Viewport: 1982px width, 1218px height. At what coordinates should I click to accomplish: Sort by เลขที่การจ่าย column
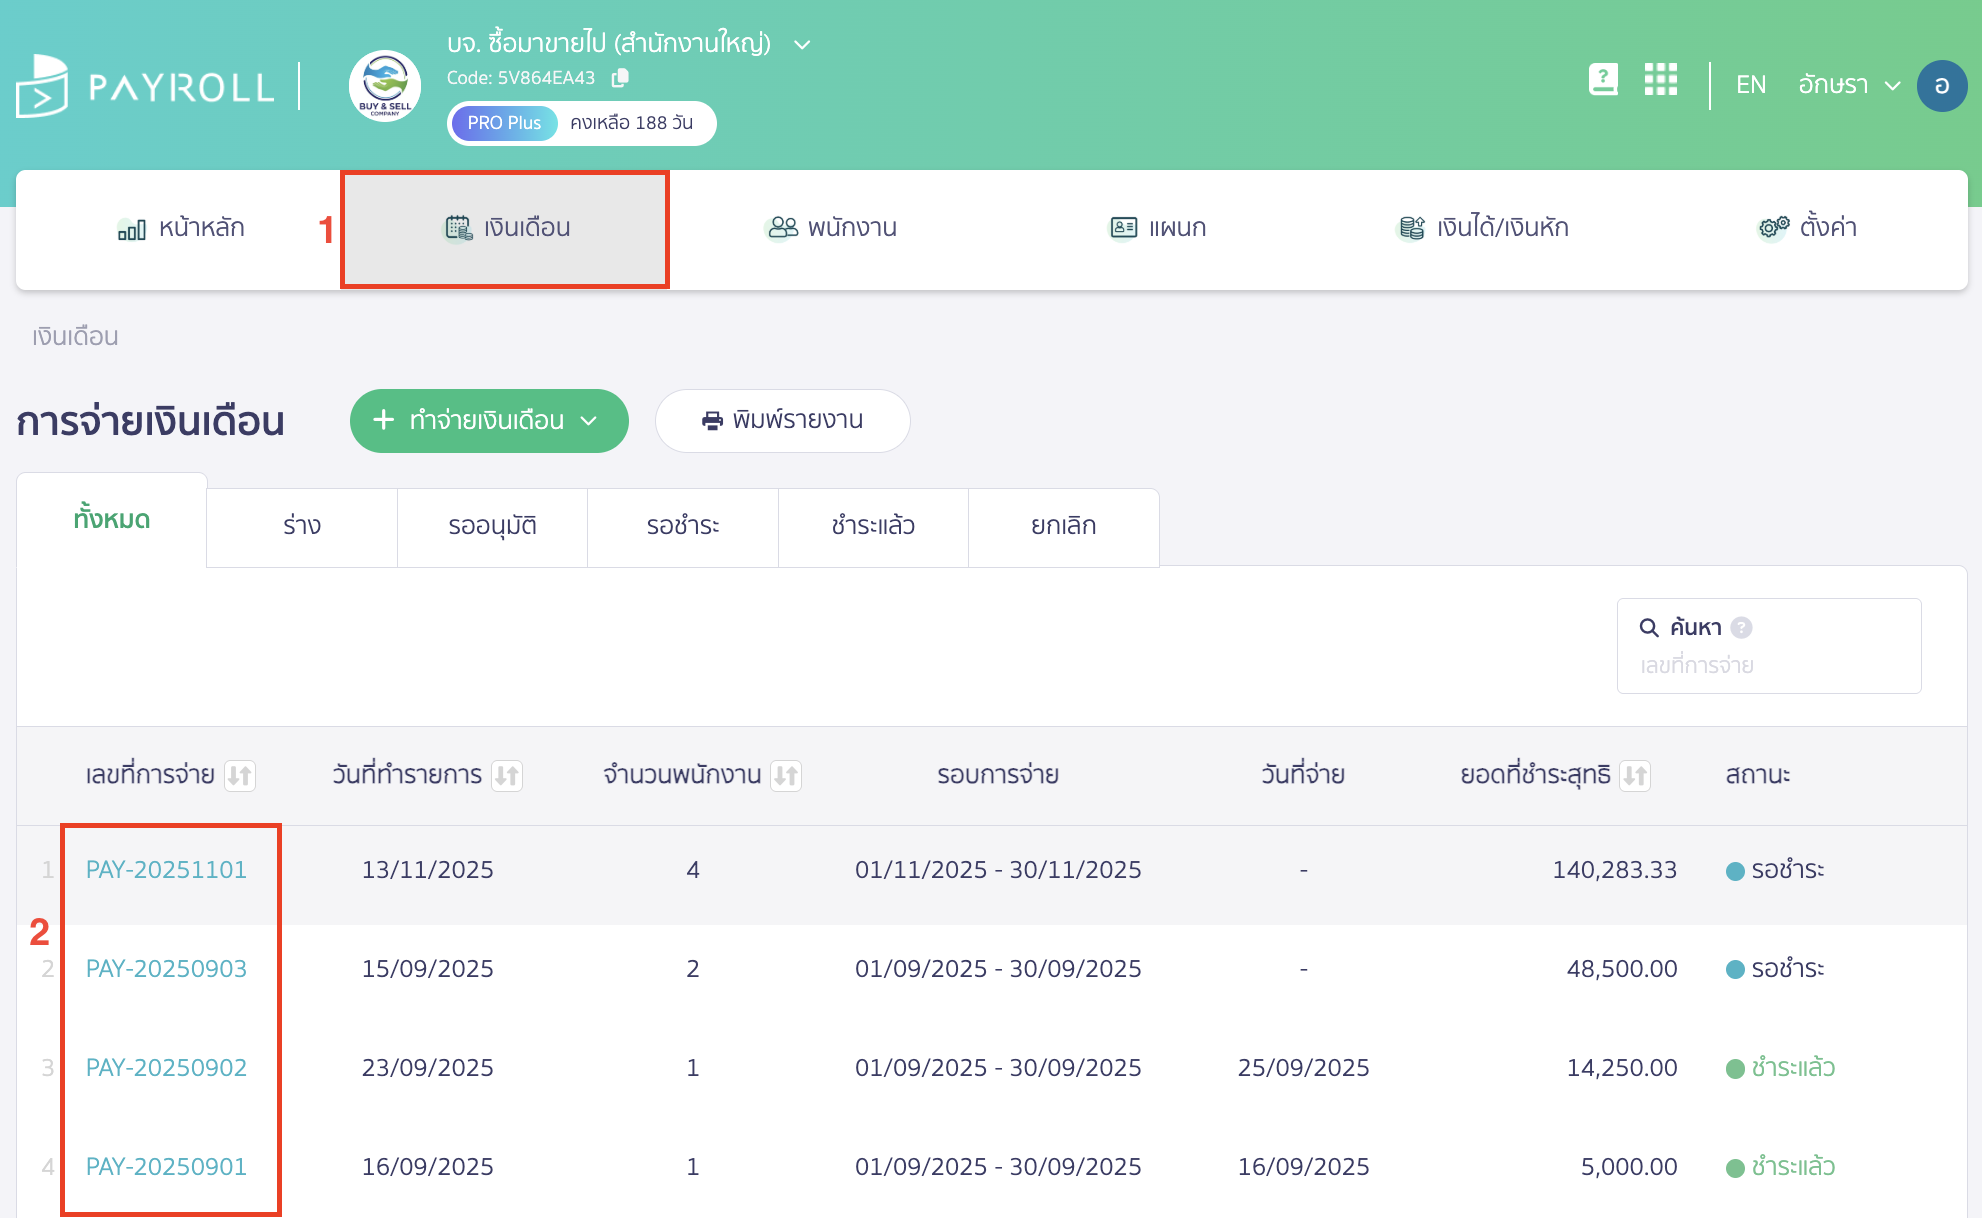[x=240, y=775]
